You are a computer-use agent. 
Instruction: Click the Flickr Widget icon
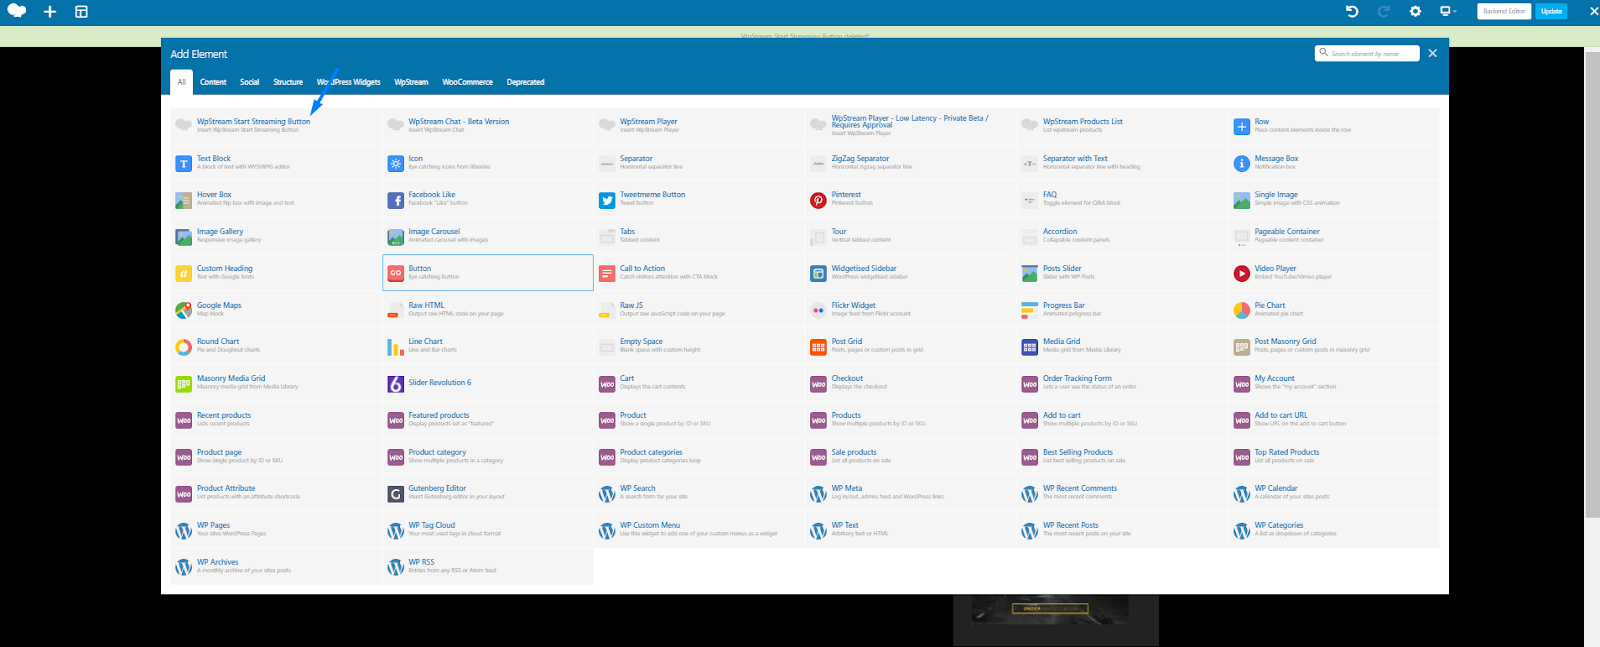click(x=818, y=310)
